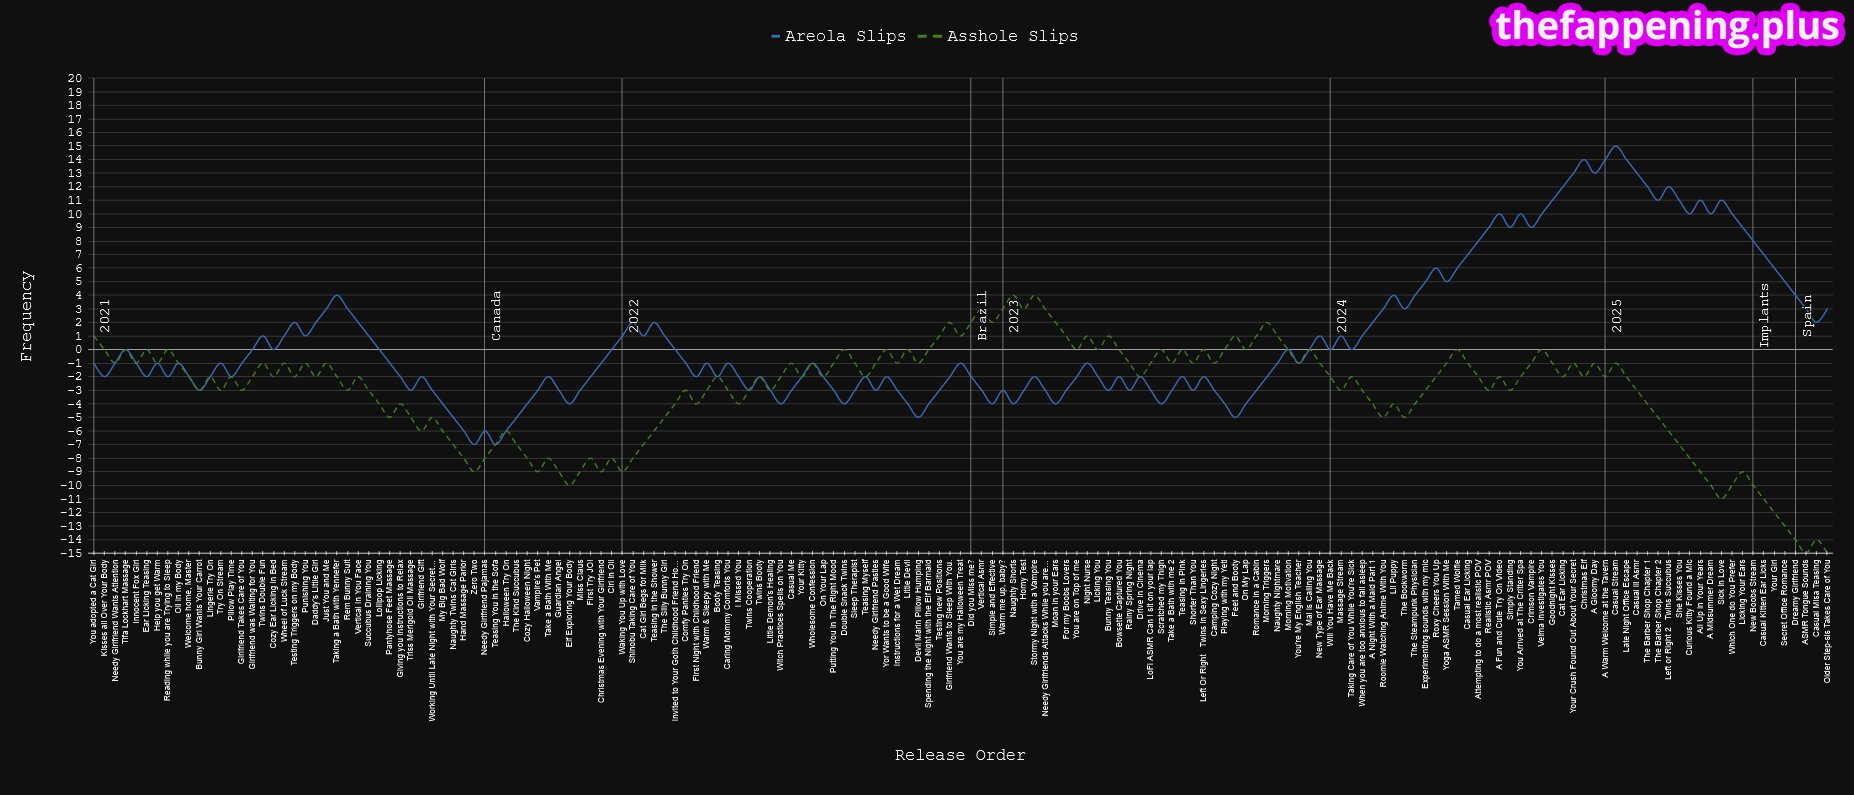The width and height of the screenshot is (1854, 795).
Task: Select the Brazil marker label
Action: click(982, 315)
